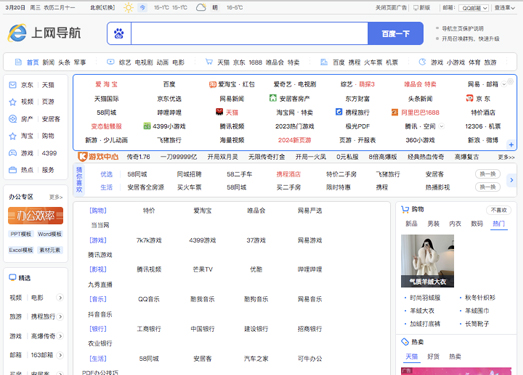Click the monitor icon beside 精选 heading
The height and width of the screenshot is (375, 523).
(13, 277)
